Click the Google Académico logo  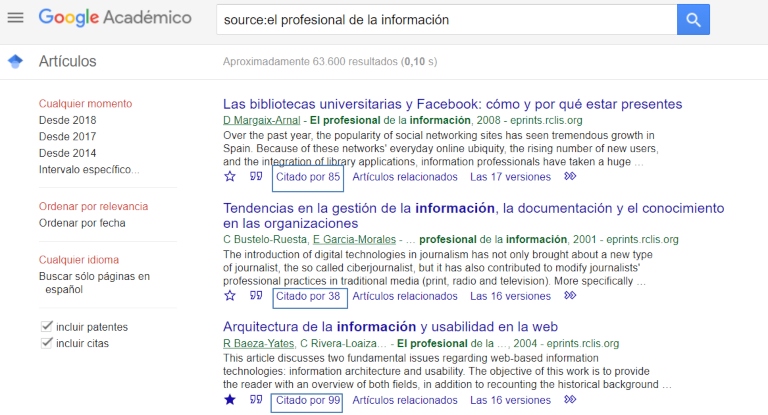coord(115,18)
